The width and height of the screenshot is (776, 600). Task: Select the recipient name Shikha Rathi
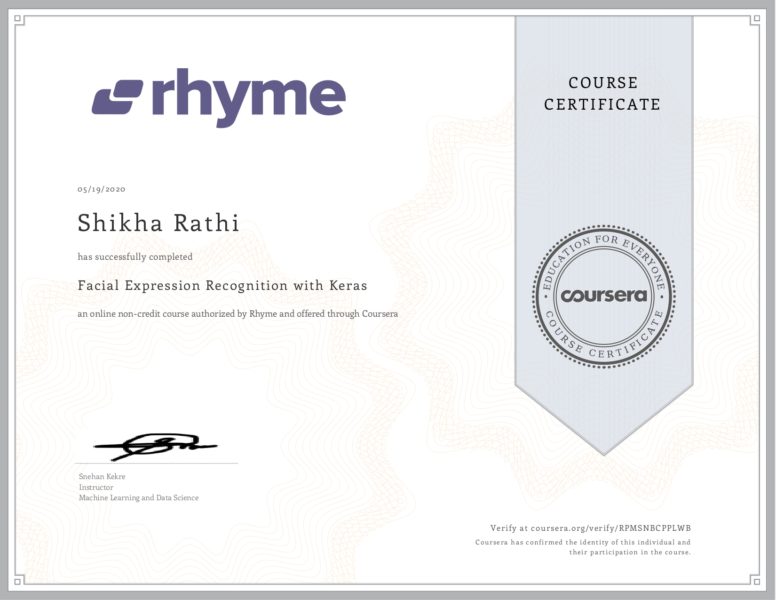click(x=158, y=223)
